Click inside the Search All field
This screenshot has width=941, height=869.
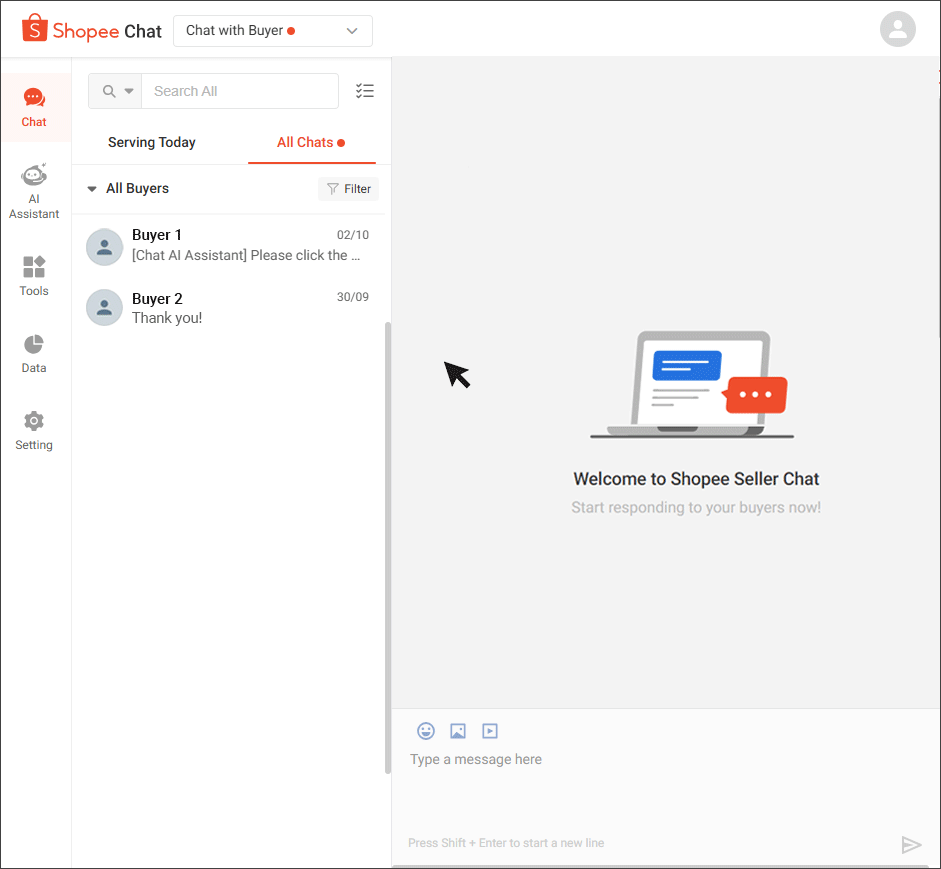[x=240, y=91]
